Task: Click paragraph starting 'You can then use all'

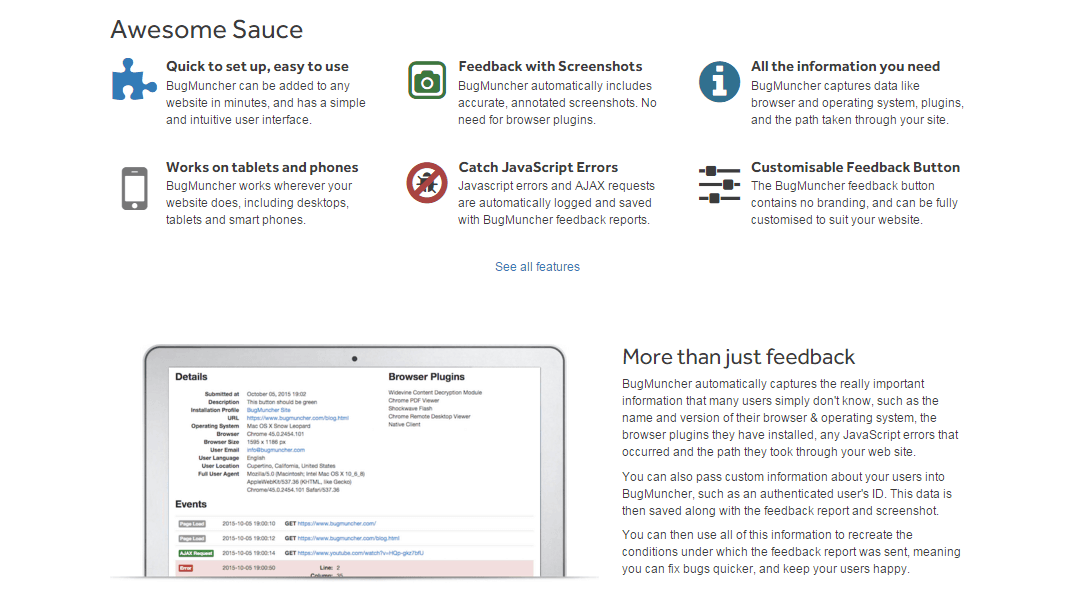Action: coord(791,552)
